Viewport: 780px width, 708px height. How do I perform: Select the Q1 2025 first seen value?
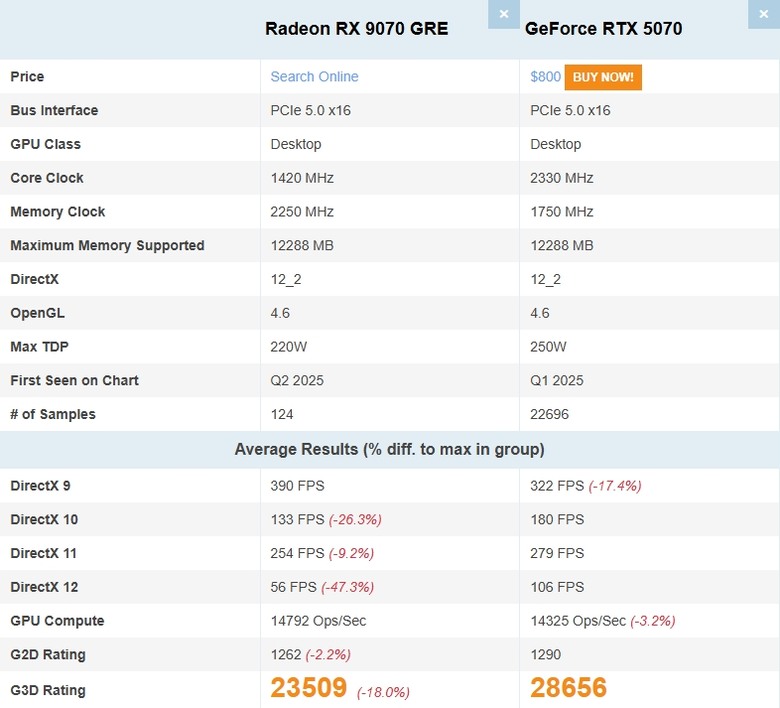(557, 381)
